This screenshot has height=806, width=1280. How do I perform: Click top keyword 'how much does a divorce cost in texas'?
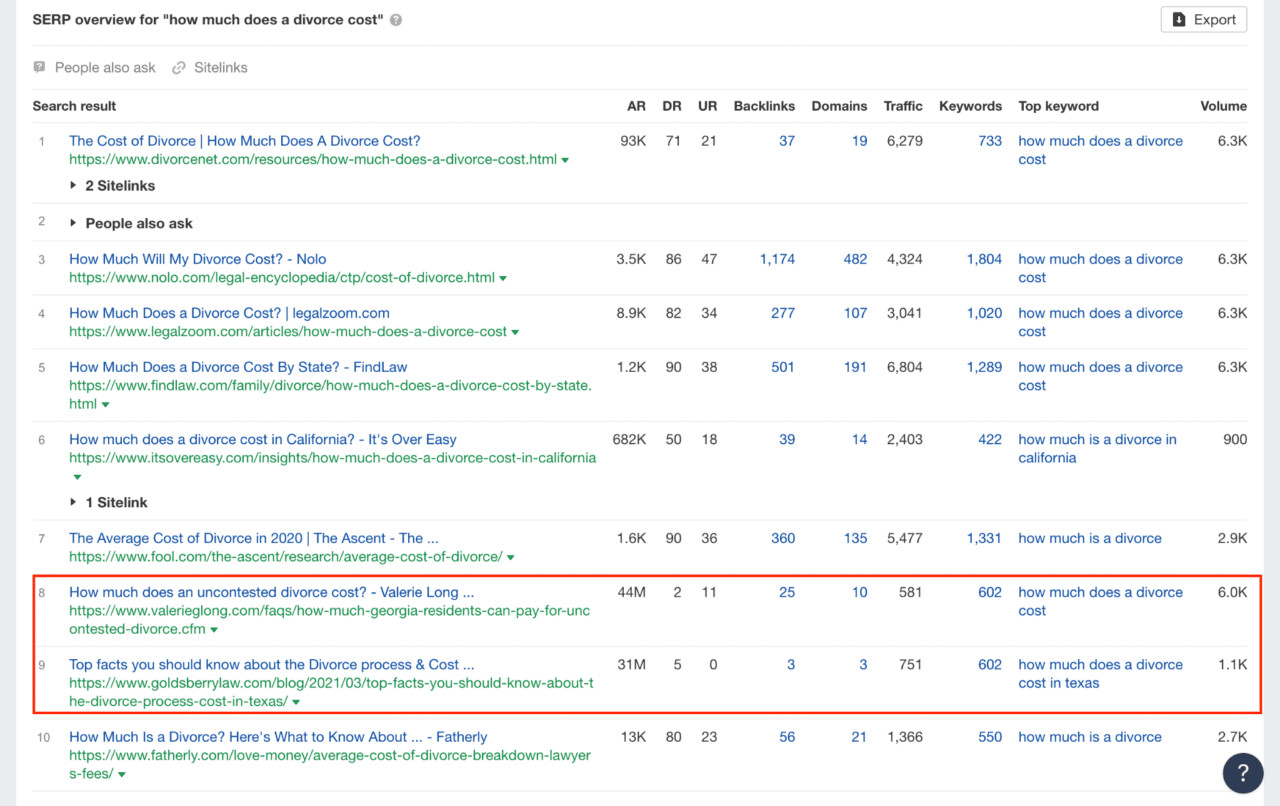coord(1100,674)
